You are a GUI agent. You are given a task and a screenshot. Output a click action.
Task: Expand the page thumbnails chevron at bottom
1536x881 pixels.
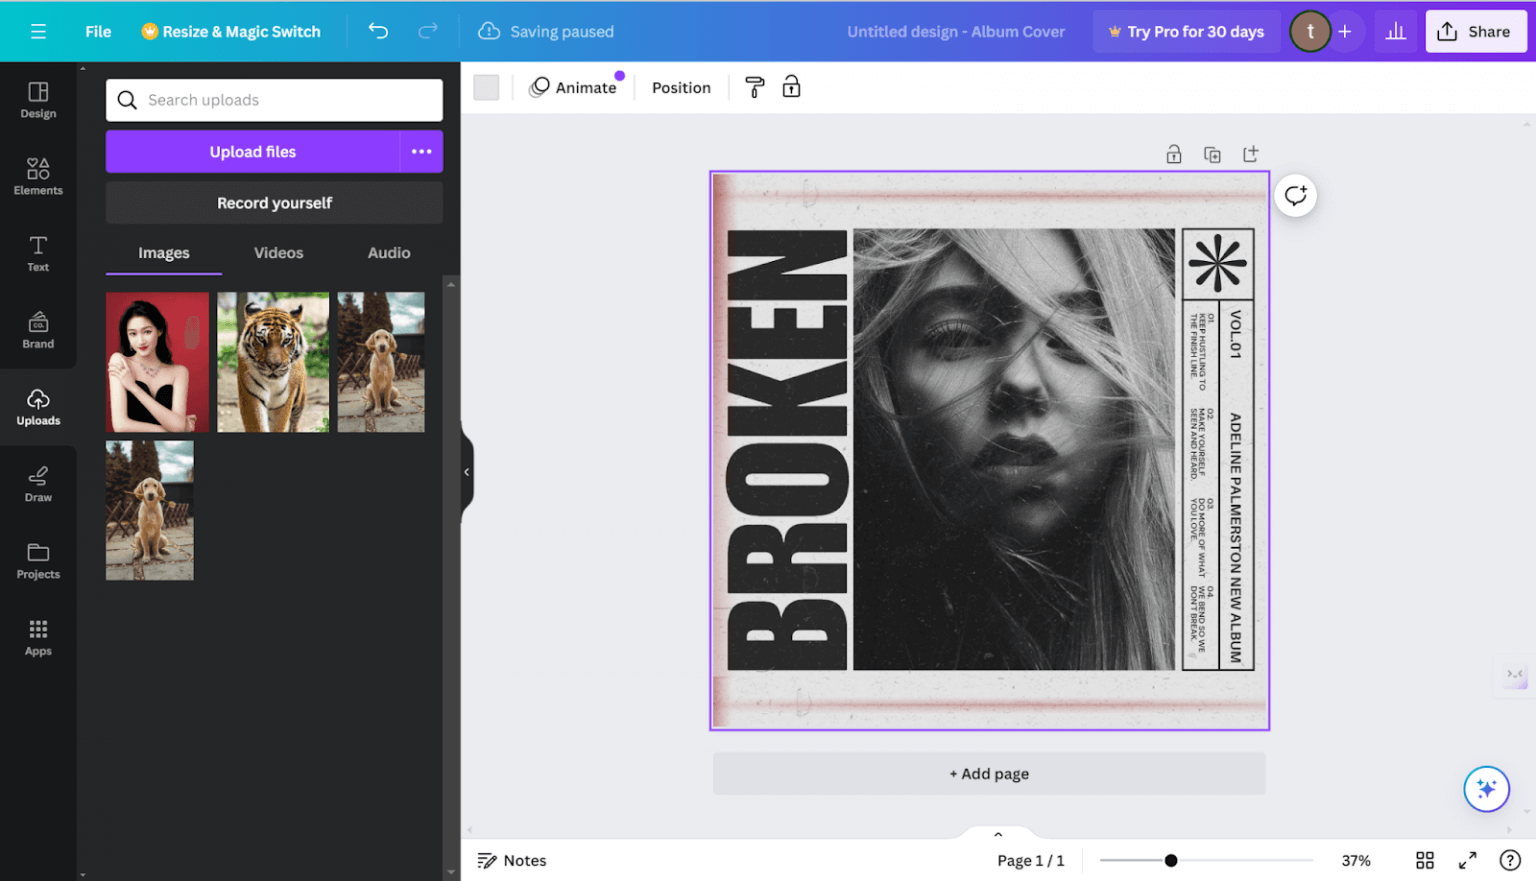[998, 834]
